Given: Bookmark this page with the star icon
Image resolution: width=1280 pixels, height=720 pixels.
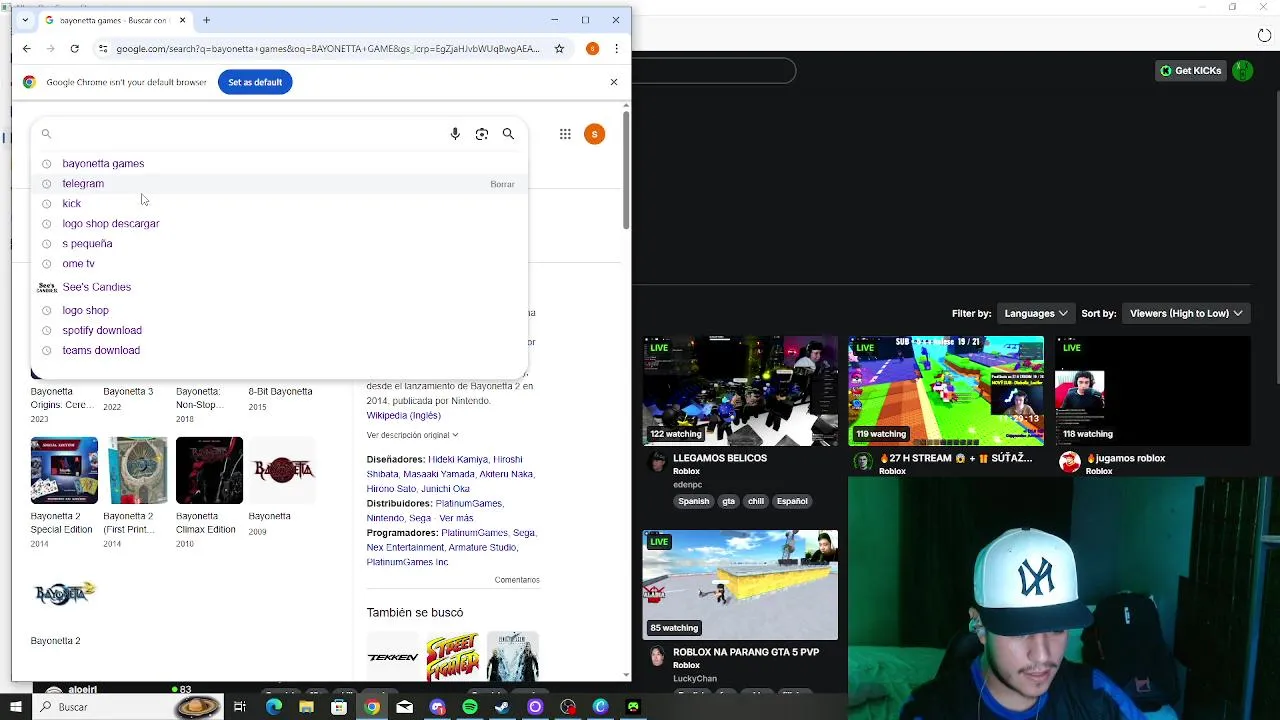Looking at the screenshot, I should 559,48.
